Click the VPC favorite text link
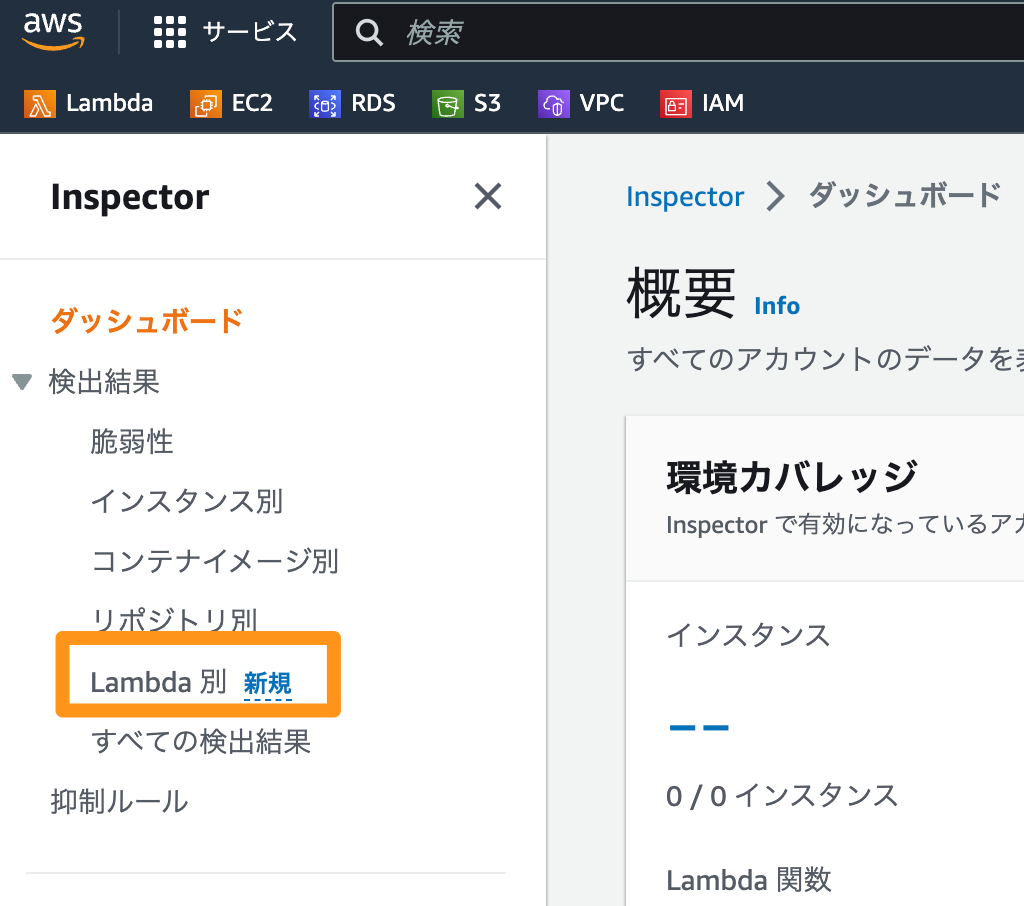The height and width of the screenshot is (906, 1024). point(601,103)
